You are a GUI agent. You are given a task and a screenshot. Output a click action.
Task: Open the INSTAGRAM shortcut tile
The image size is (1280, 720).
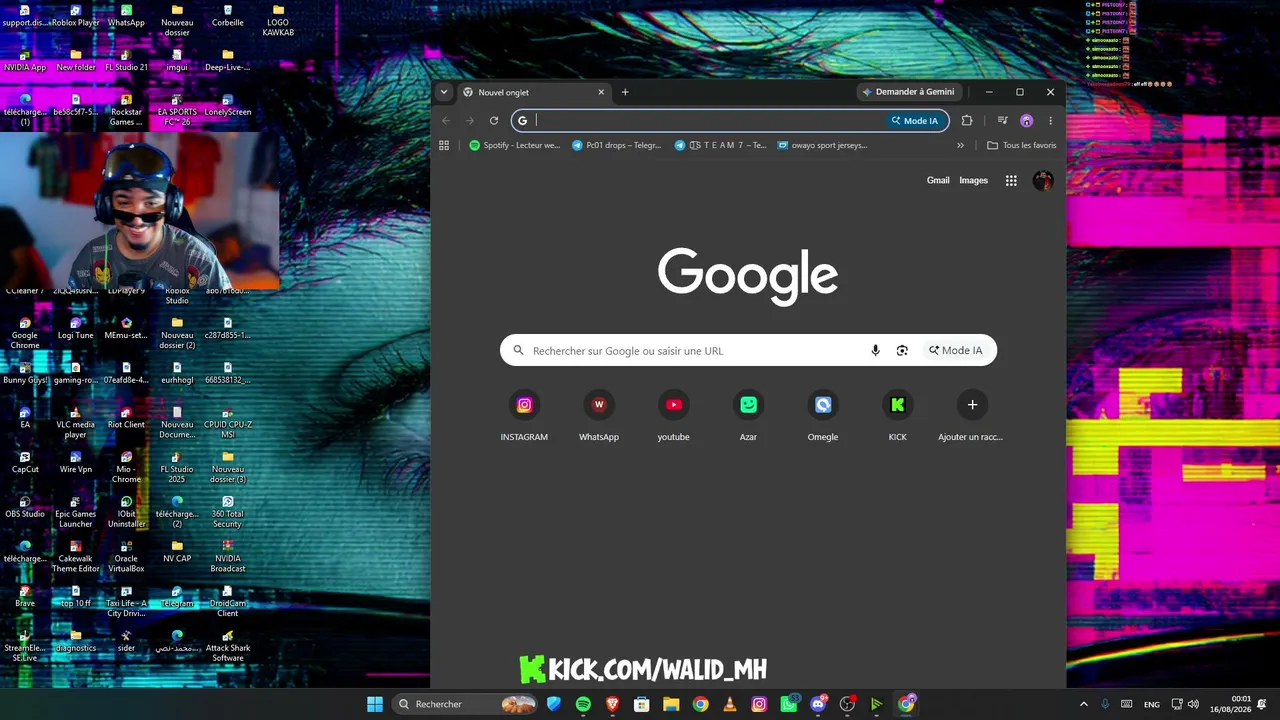click(x=524, y=413)
